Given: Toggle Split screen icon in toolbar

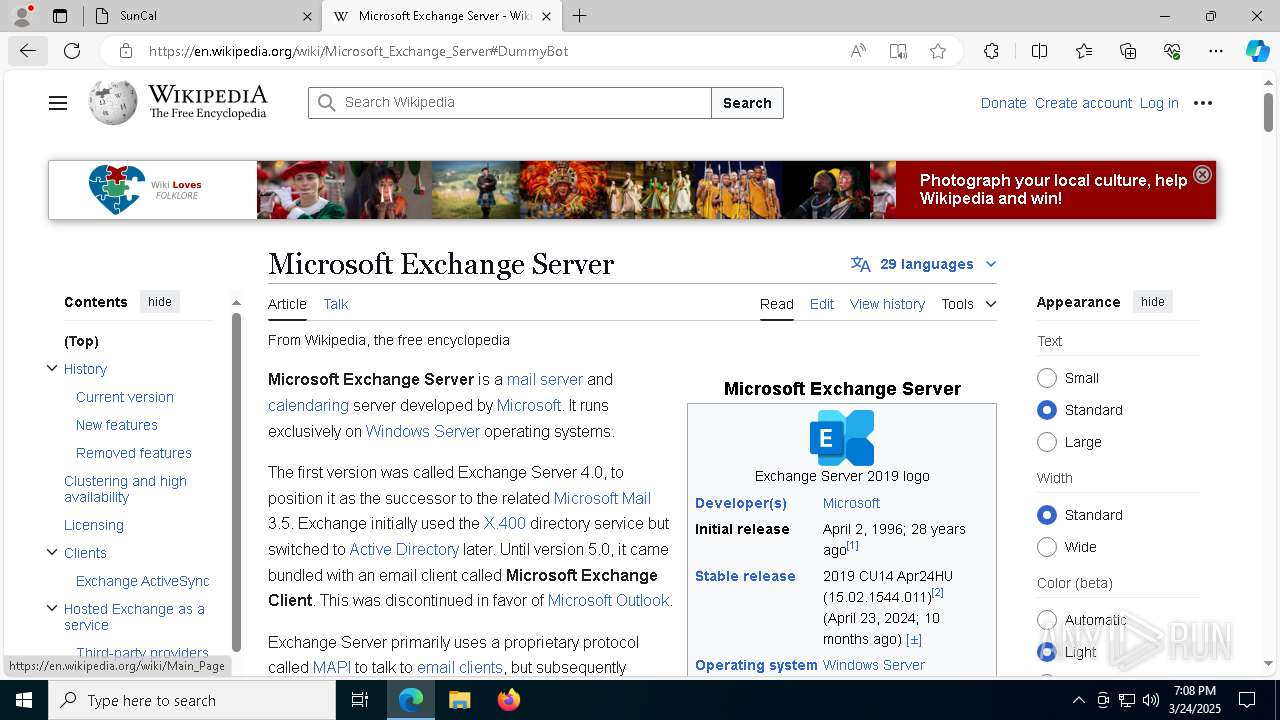Looking at the screenshot, I should tap(1039, 51).
